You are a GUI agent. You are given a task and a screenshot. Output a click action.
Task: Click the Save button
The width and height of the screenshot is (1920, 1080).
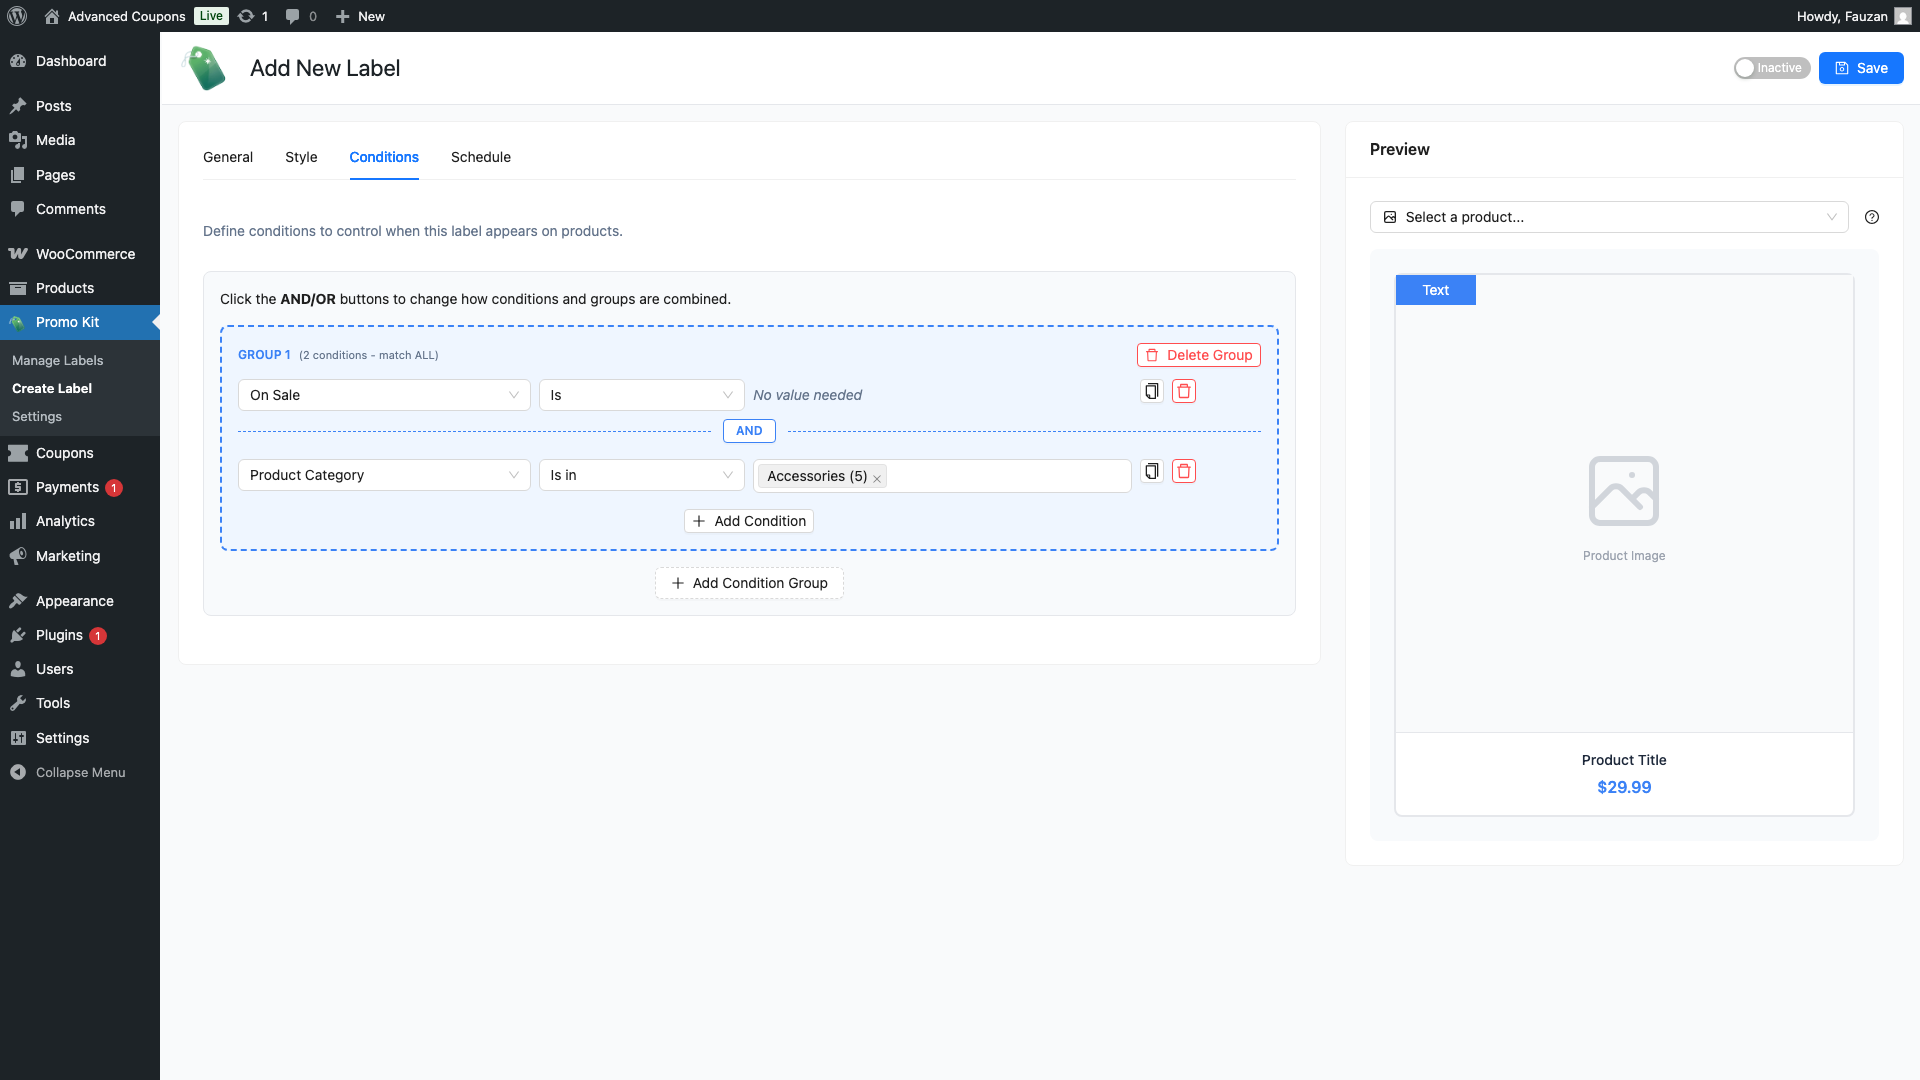pyautogui.click(x=1861, y=68)
